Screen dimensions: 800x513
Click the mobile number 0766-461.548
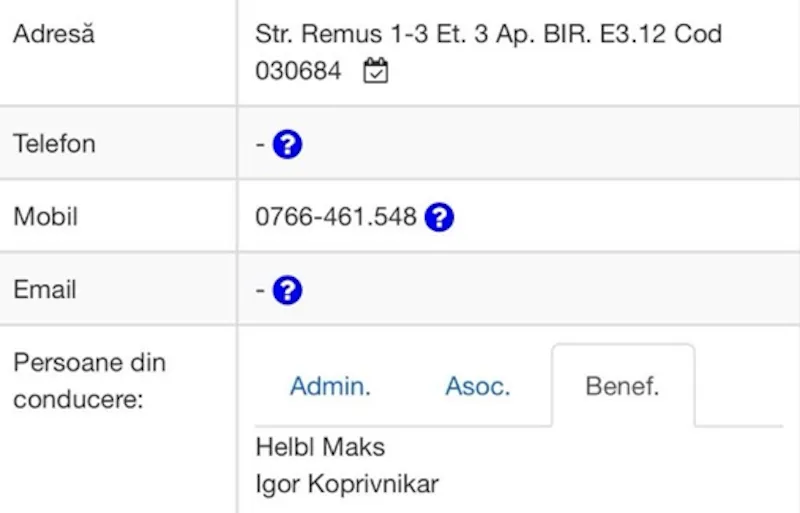[x=336, y=216]
